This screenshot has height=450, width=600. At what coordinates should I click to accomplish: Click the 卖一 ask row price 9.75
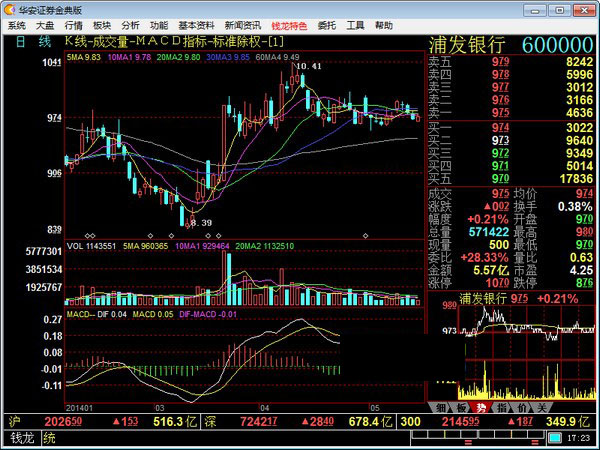(x=501, y=112)
